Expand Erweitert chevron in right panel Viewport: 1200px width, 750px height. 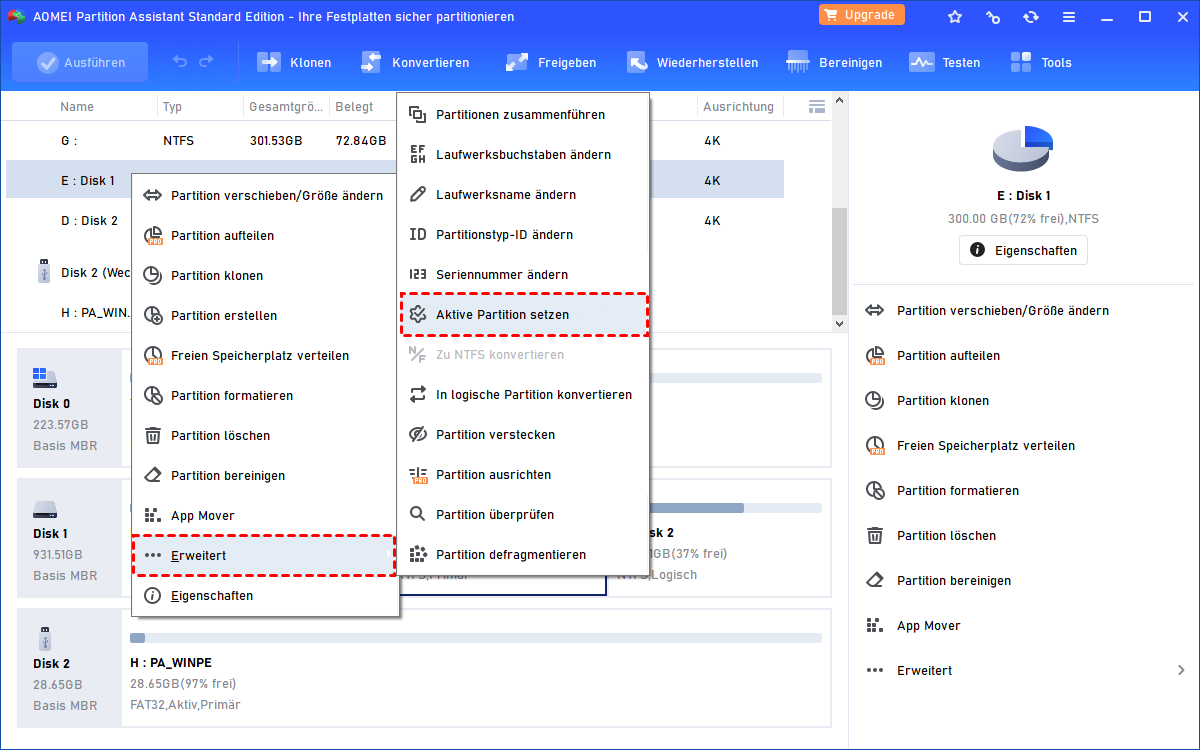[1181, 671]
